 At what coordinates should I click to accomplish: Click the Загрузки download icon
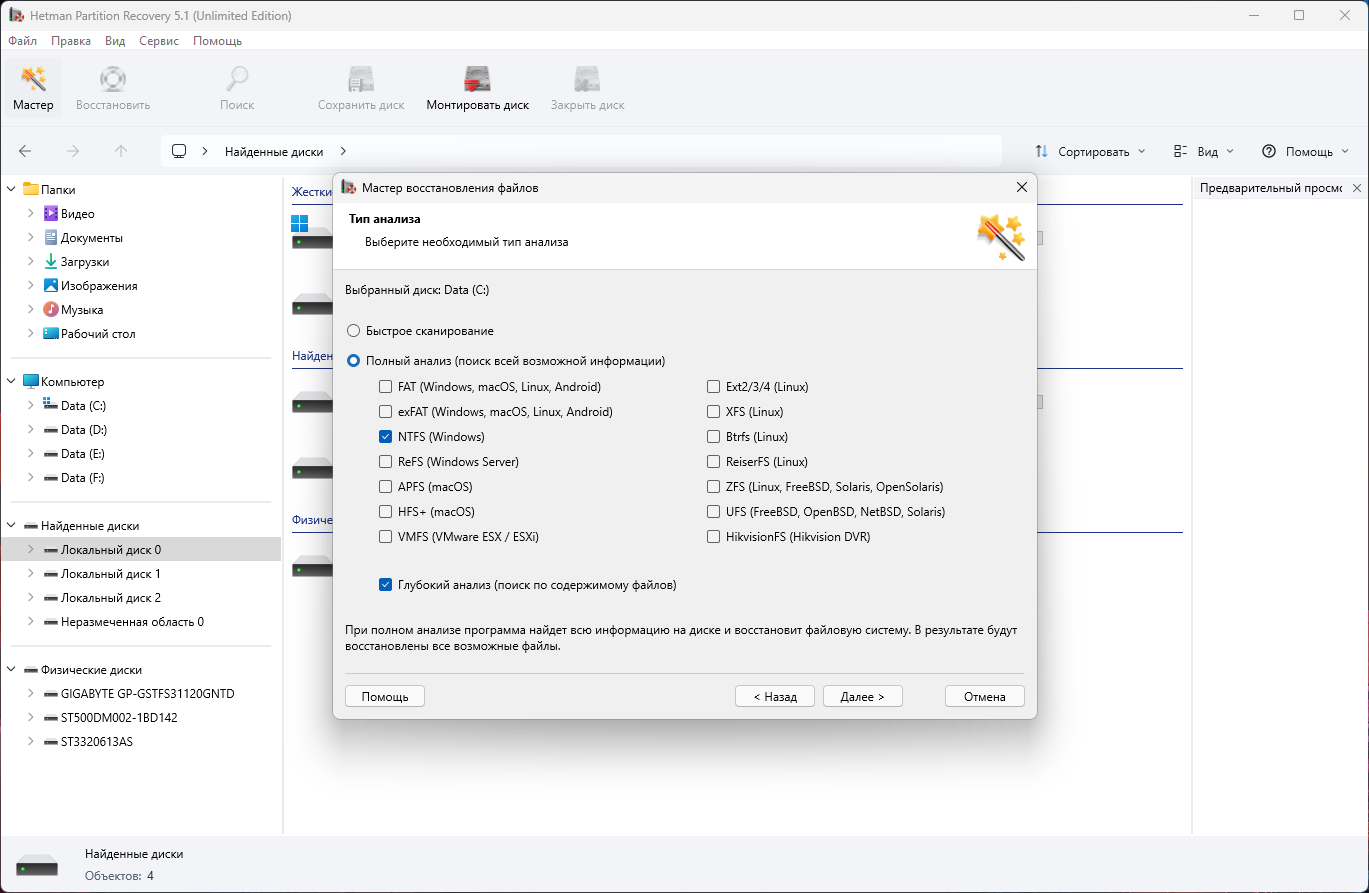tap(51, 262)
